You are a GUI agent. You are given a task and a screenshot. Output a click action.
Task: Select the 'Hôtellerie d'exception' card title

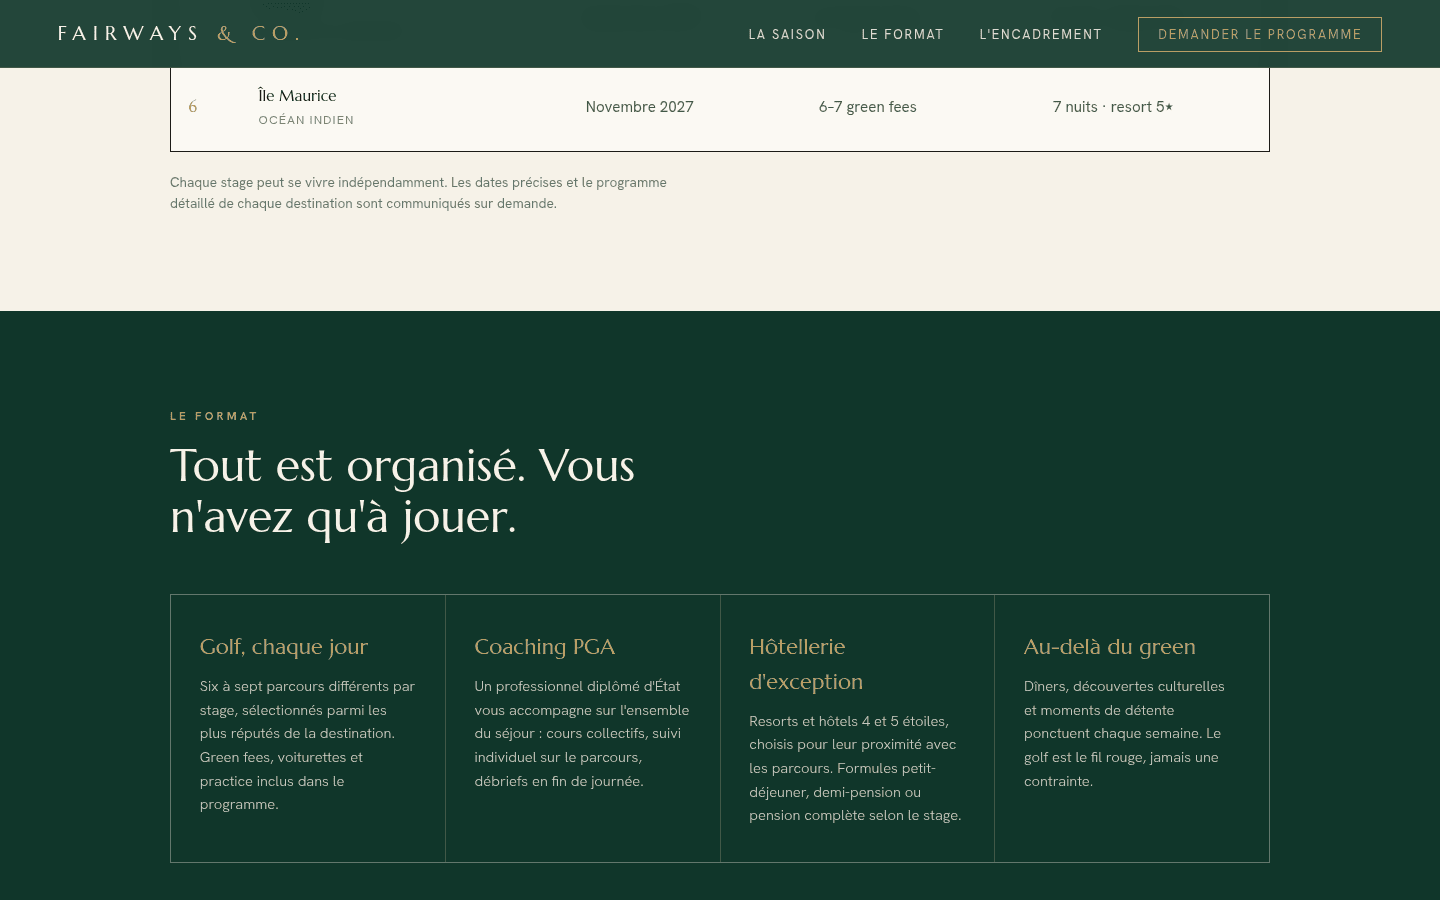tap(806, 664)
